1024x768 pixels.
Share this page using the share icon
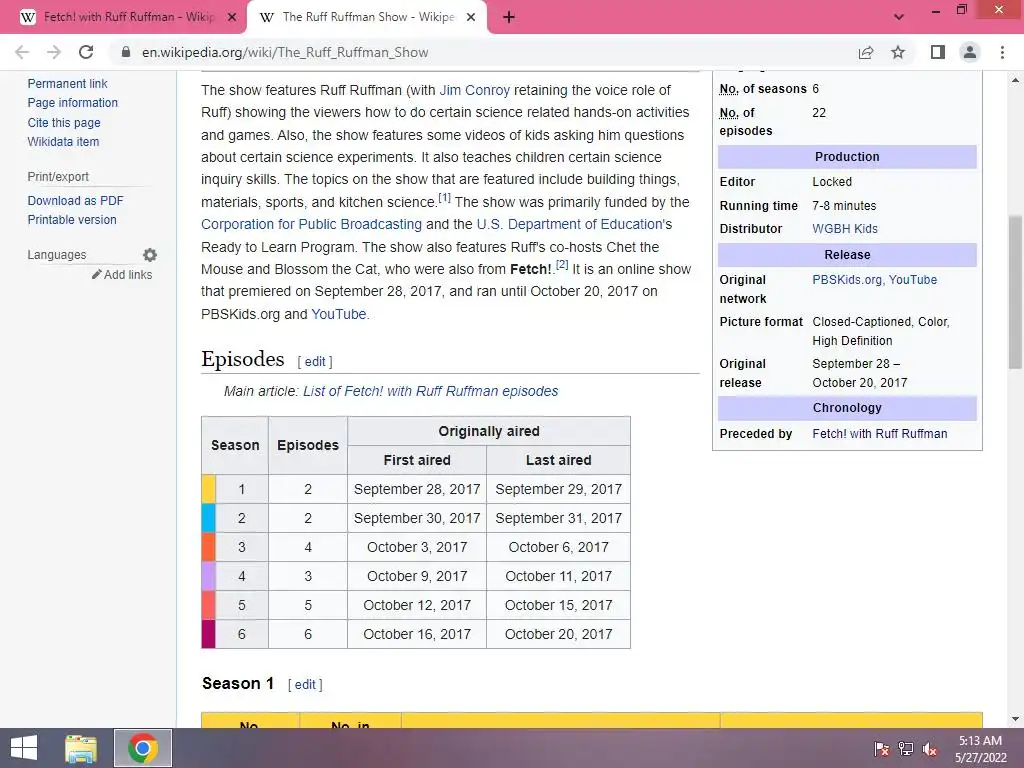point(866,52)
